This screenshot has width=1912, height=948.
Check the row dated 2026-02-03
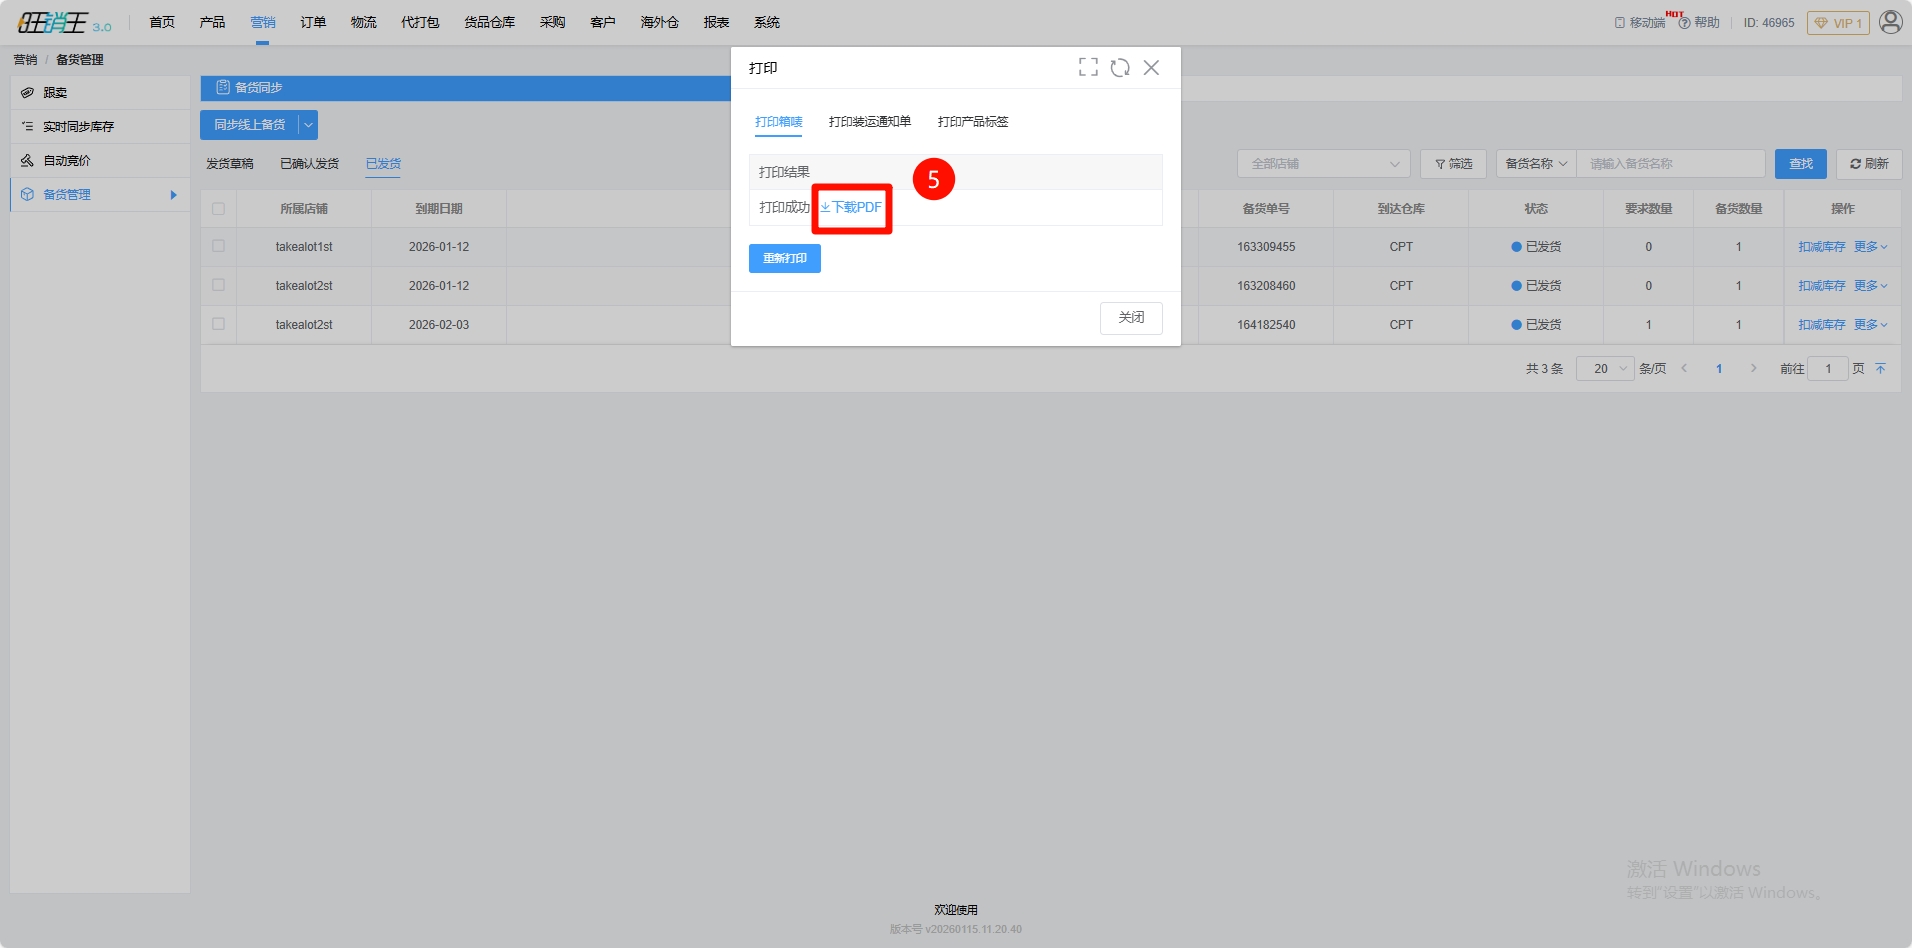[x=218, y=324]
